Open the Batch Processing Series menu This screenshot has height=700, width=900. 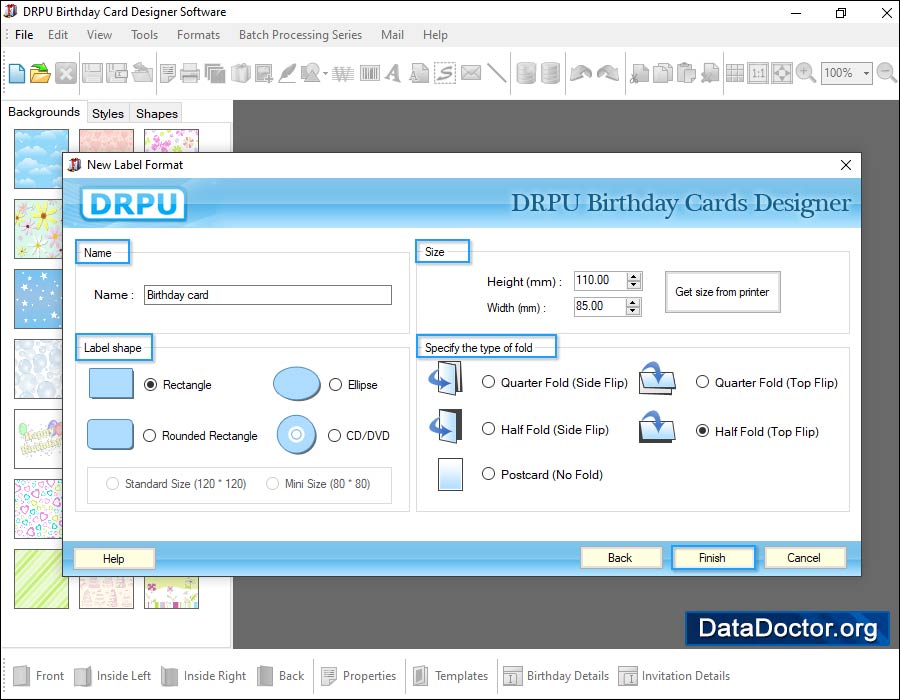pos(301,35)
